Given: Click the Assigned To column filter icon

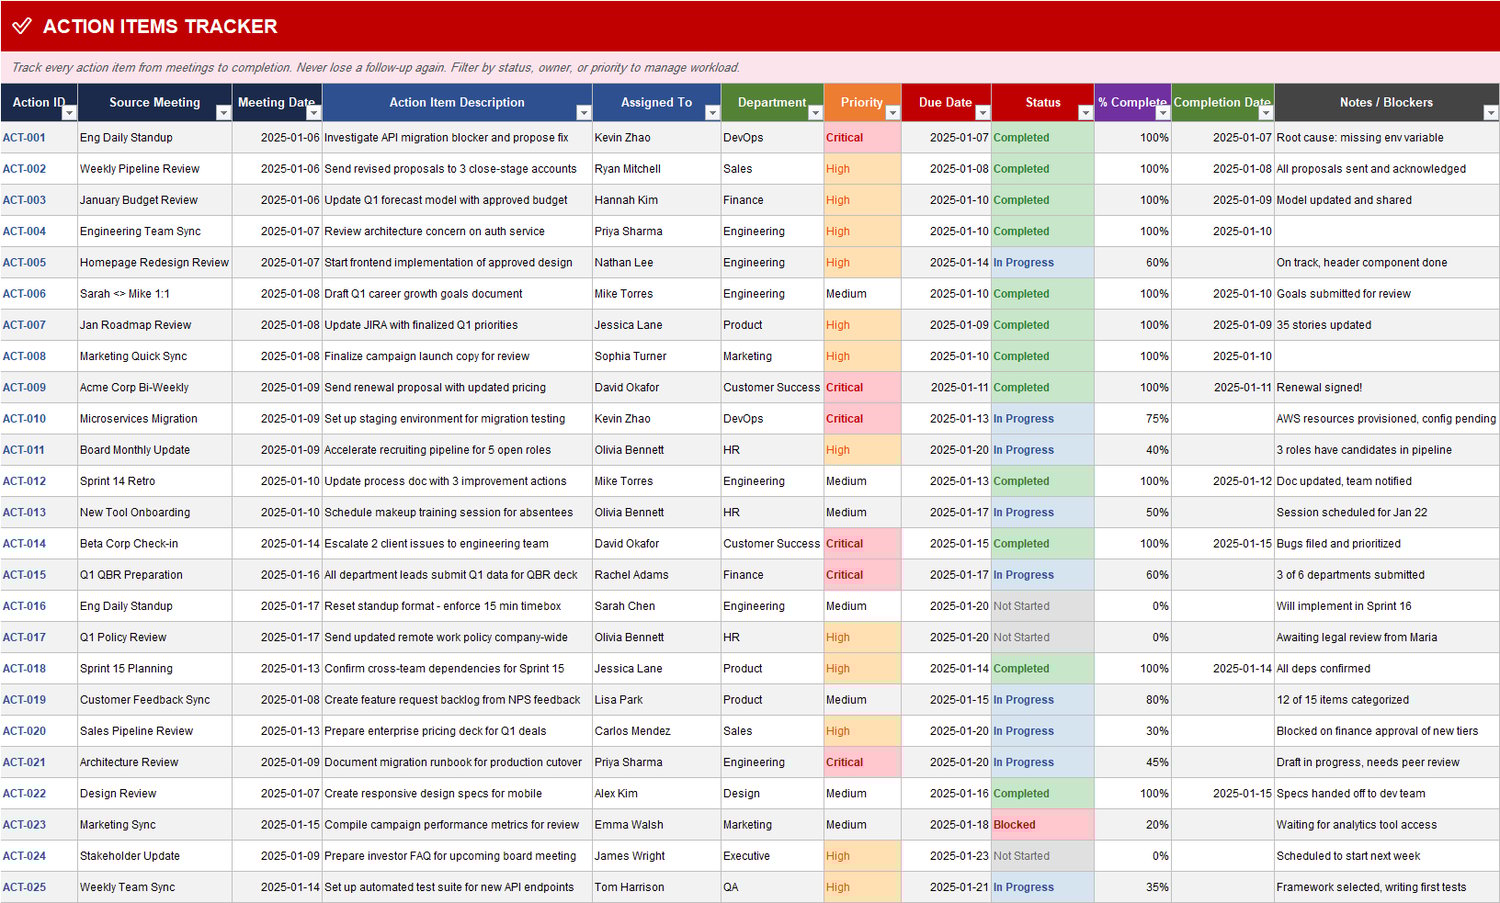Looking at the screenshot, I should point(710,112).
